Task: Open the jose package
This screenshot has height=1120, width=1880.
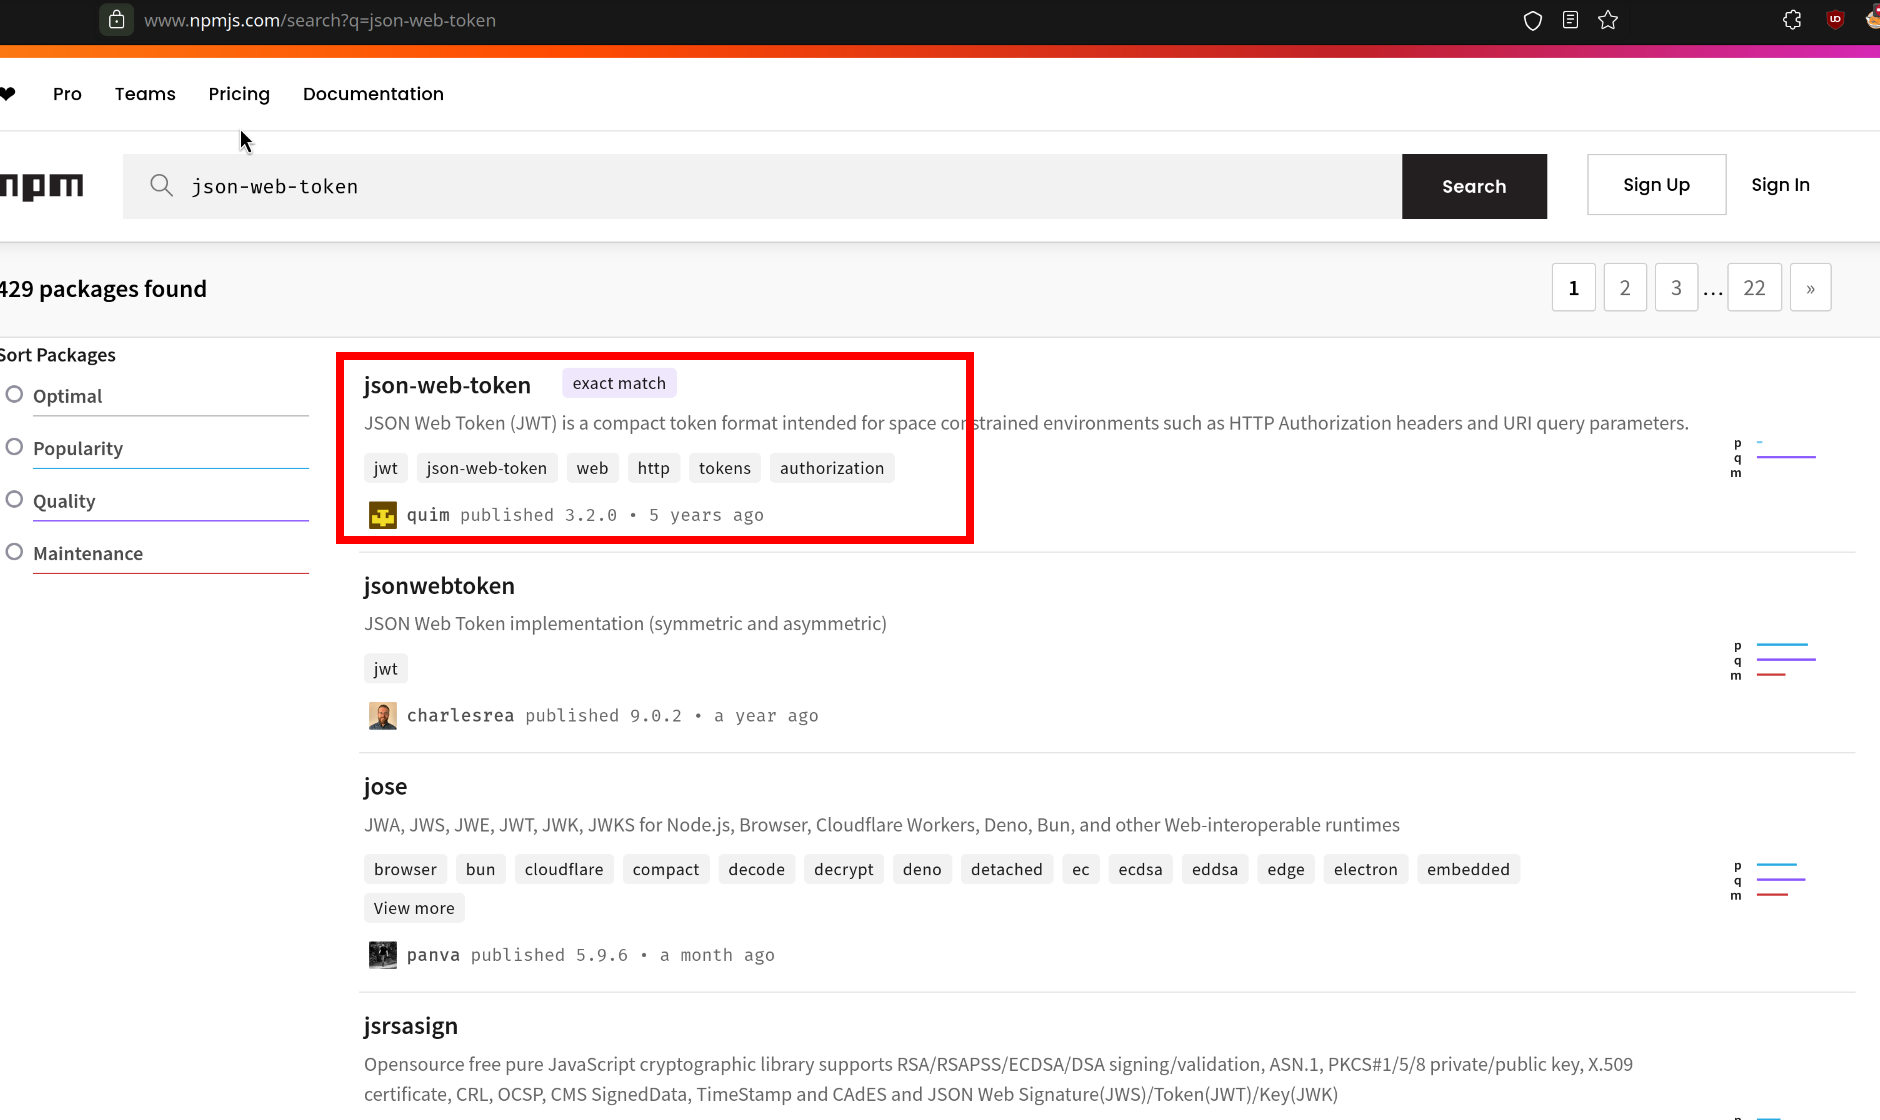Action: (385, 787)
